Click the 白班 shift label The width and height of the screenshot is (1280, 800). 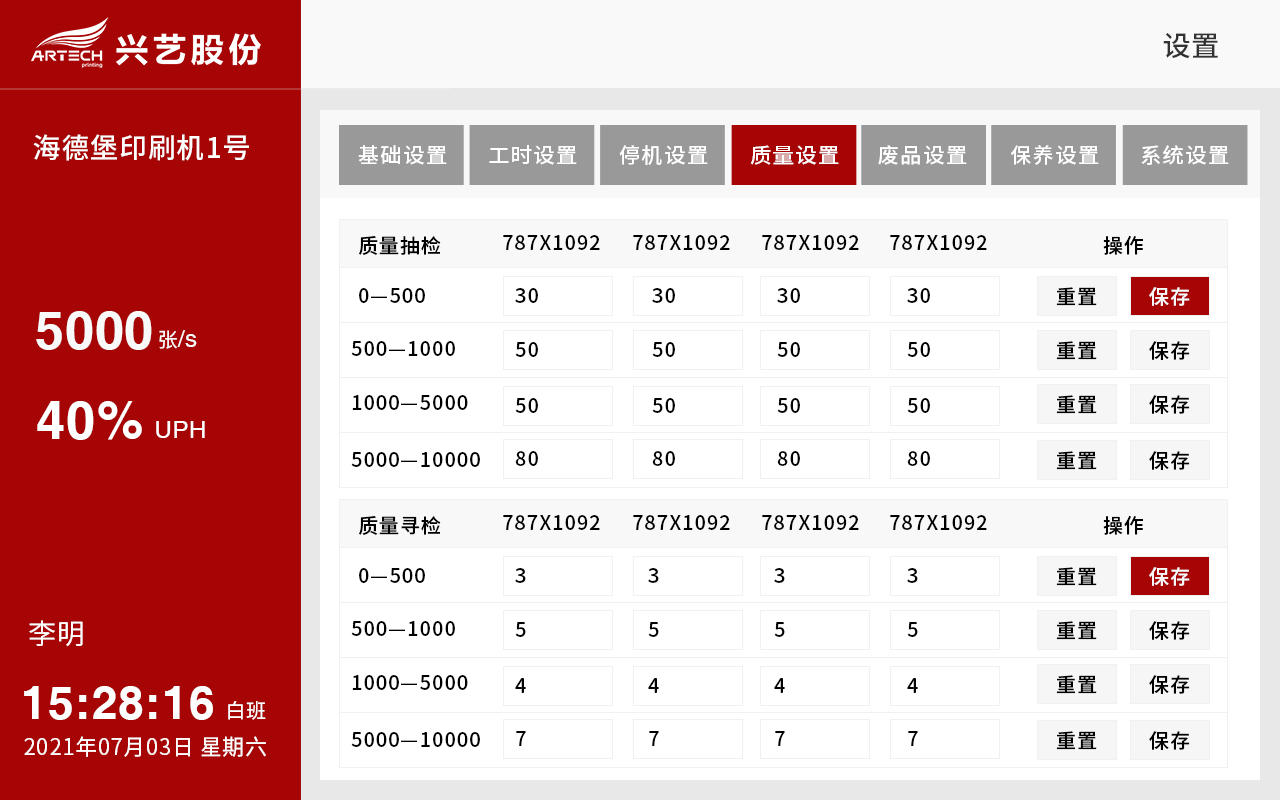pos(247,711)
